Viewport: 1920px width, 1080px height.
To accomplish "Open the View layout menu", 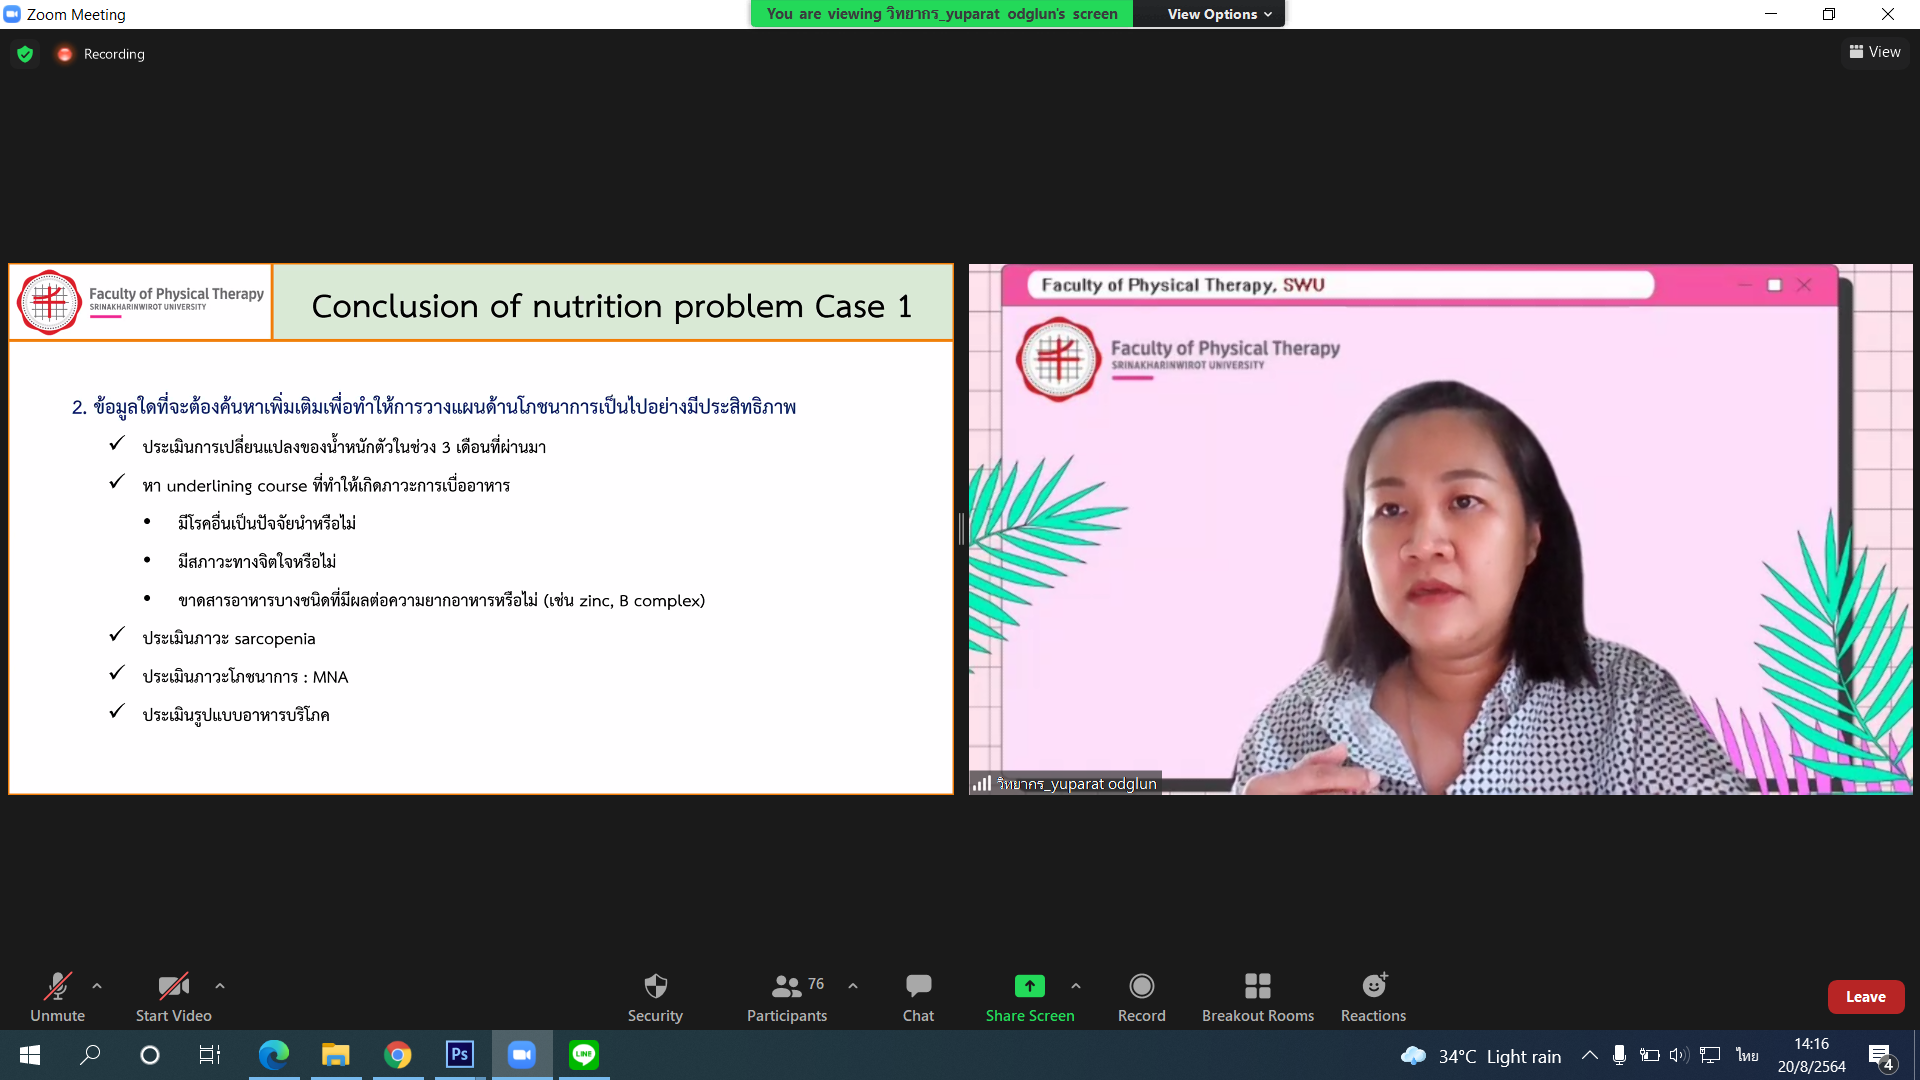I will tap(1875, 52).
